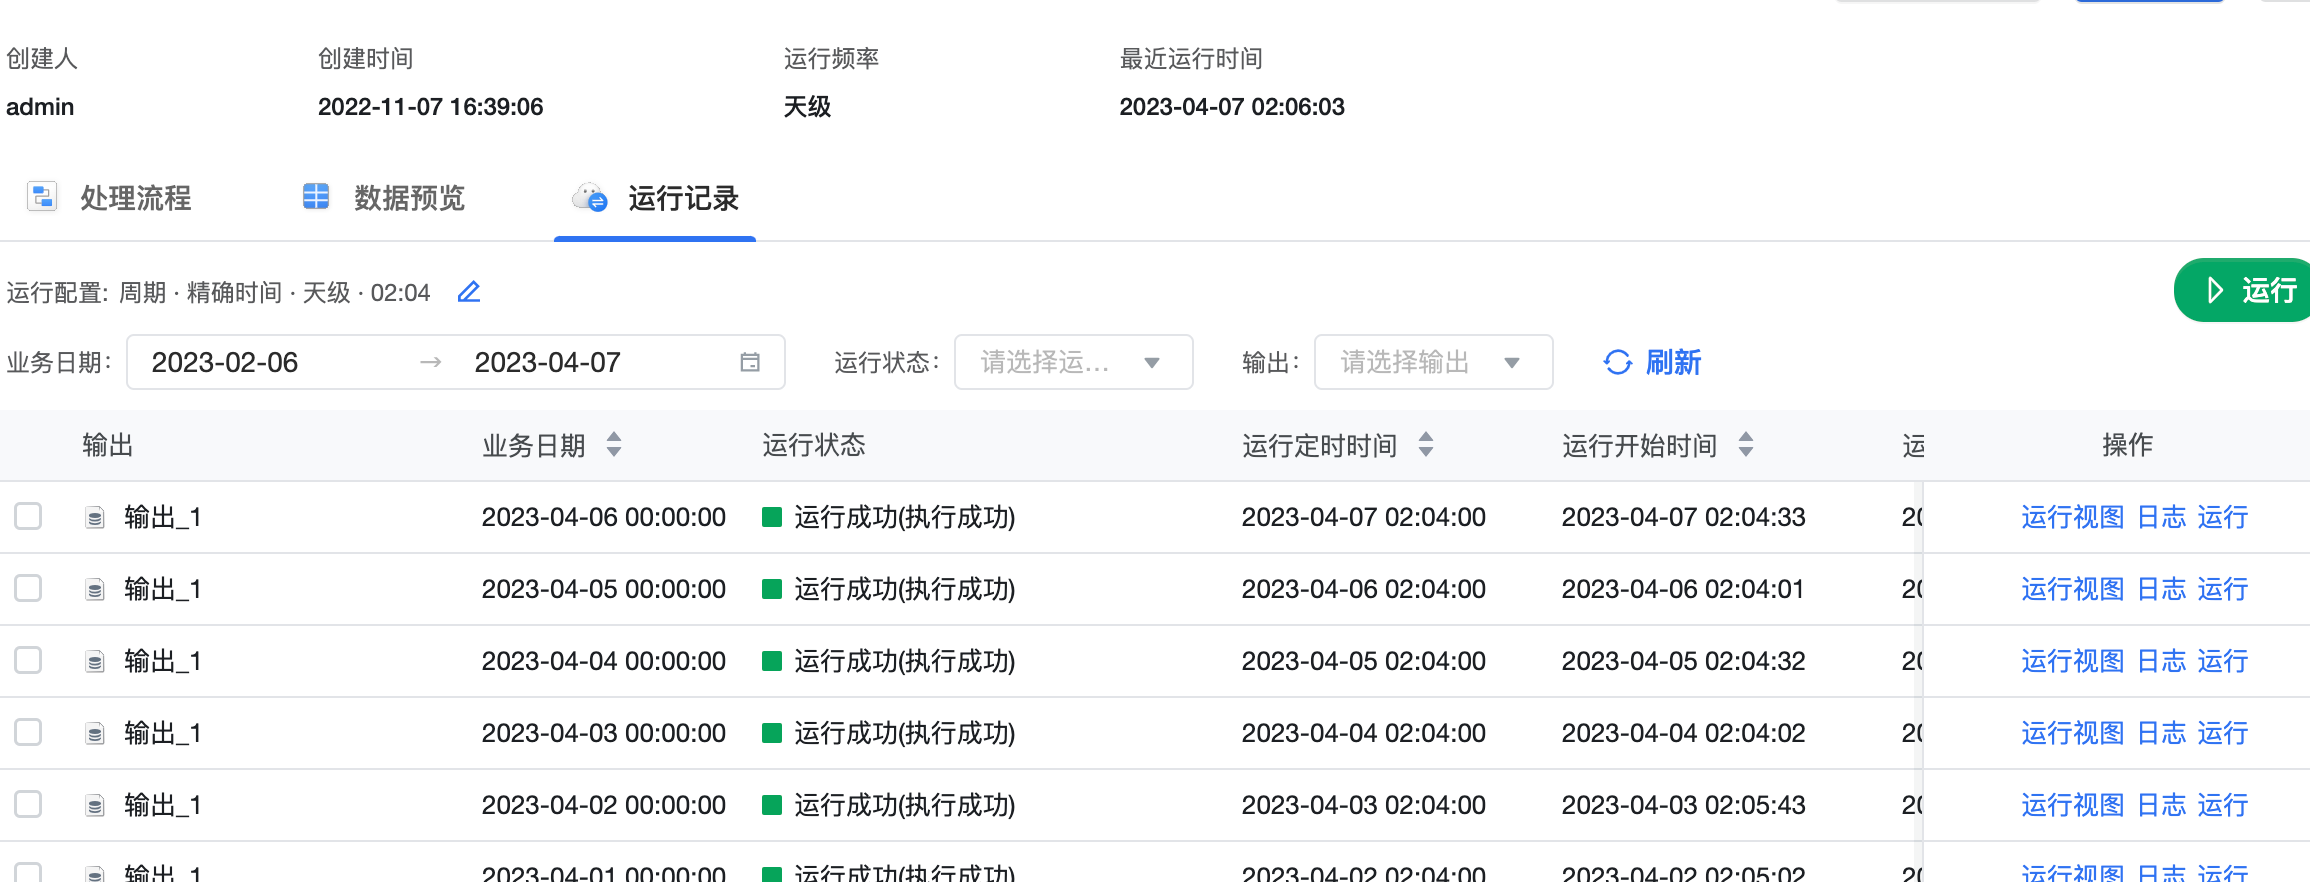The image size is (2310, 882).
Task: Click the green 运行 button
Action: (2242, 290)
